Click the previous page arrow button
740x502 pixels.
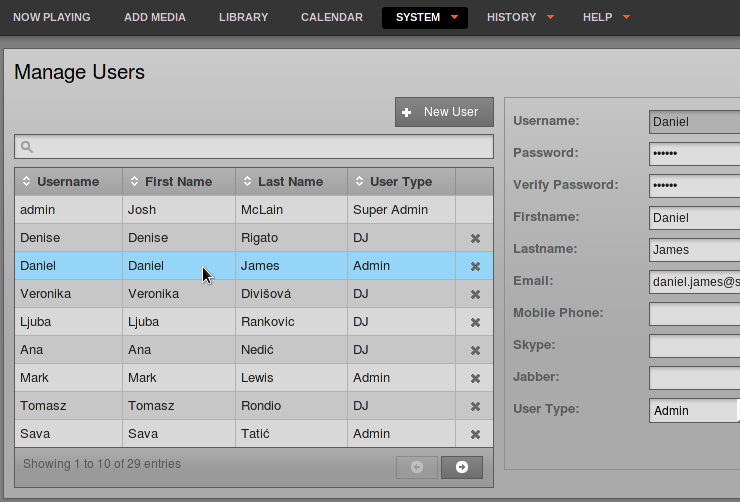417,467
